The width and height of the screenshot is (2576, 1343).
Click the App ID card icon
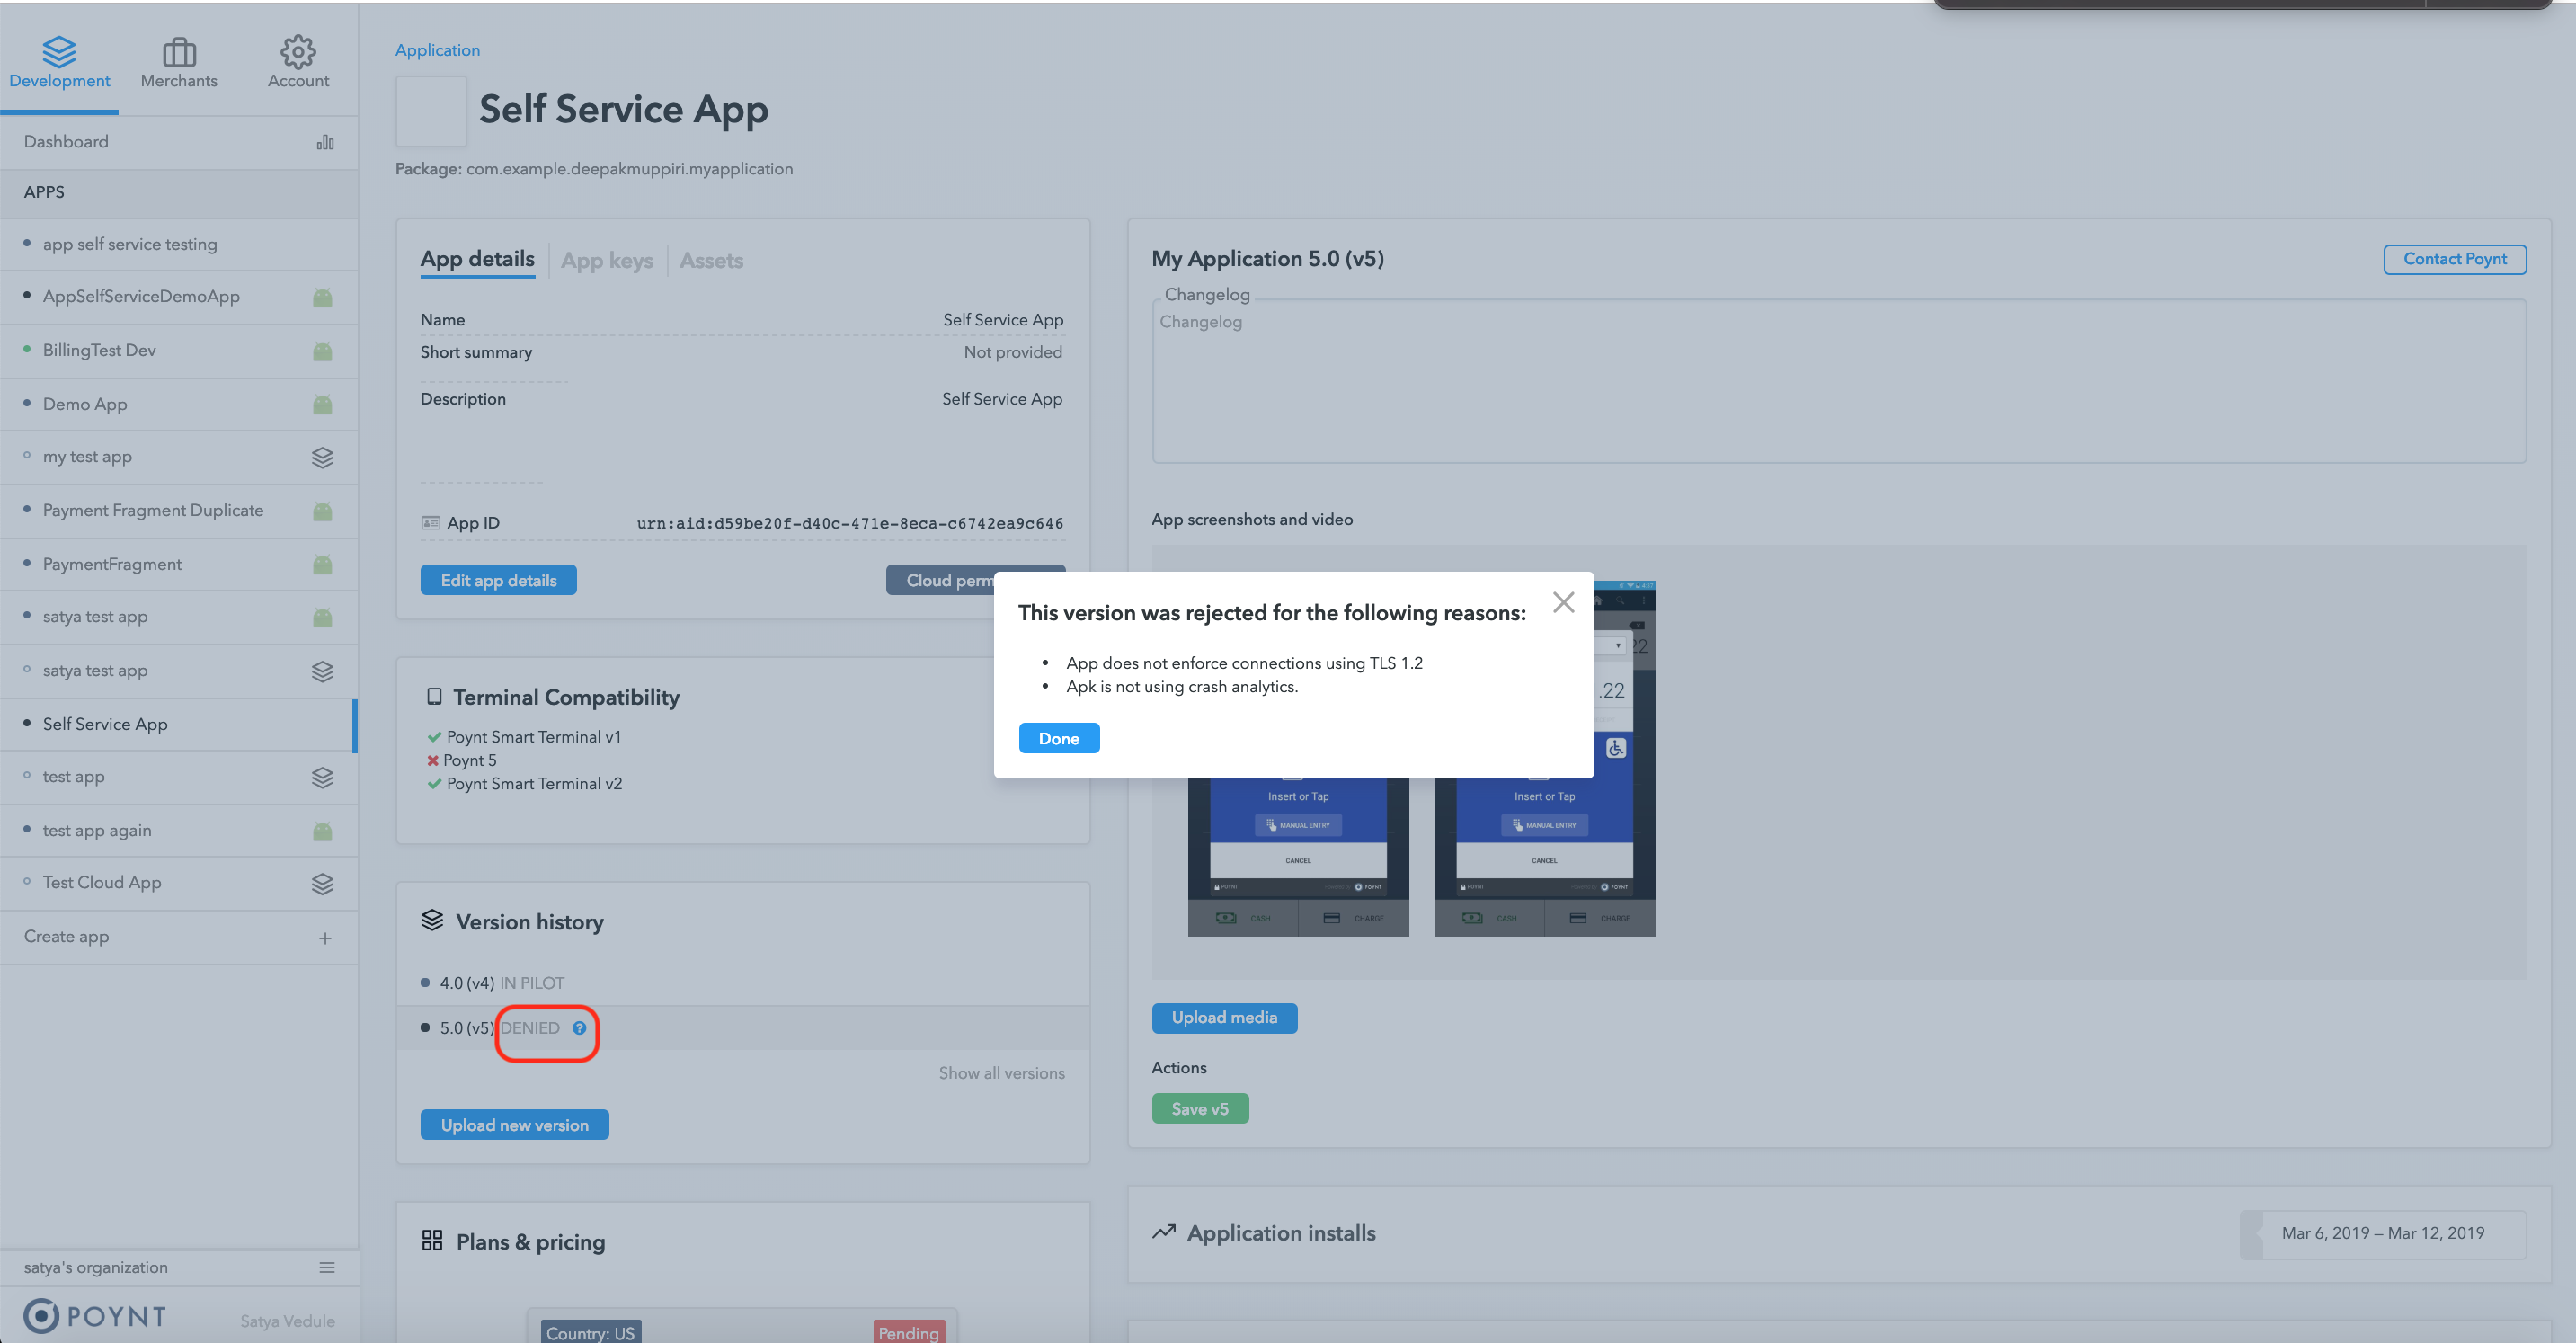tap(431, 523)
